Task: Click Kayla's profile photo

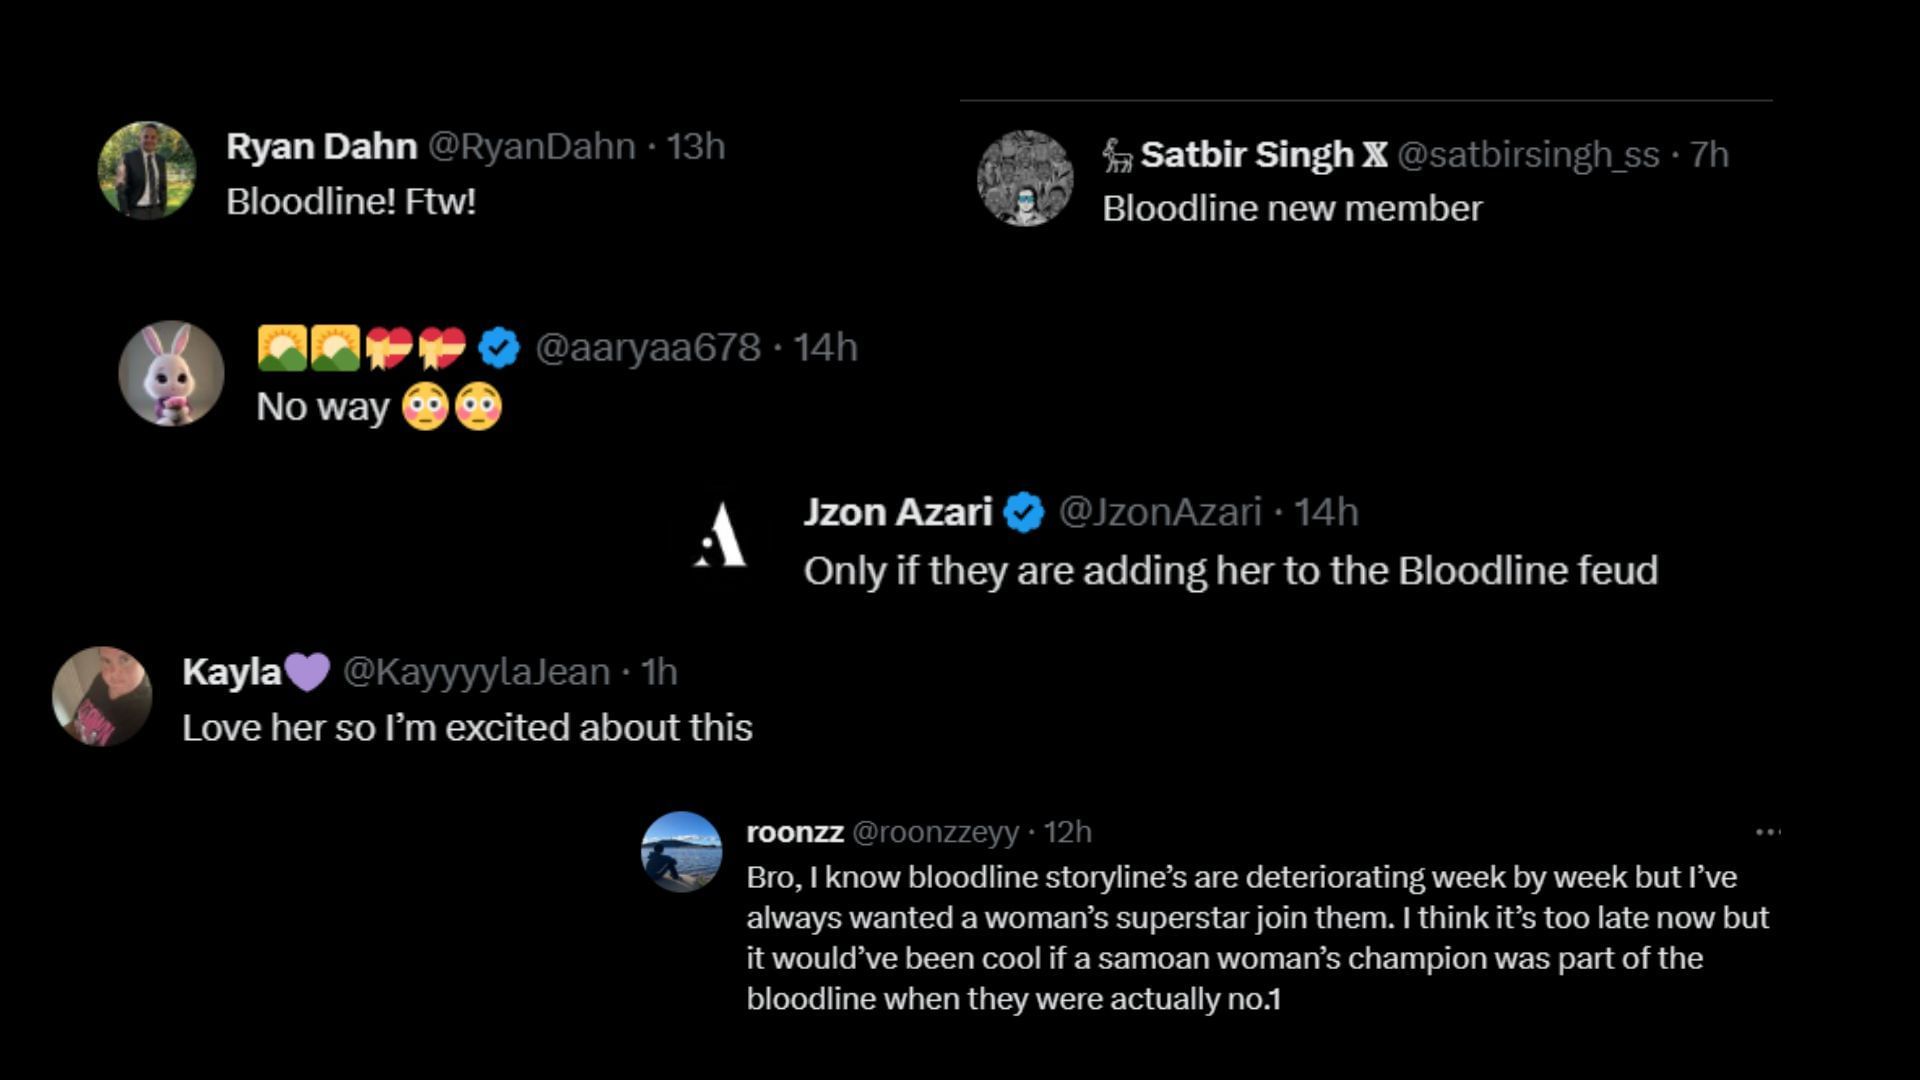Action: click(102, 696)
